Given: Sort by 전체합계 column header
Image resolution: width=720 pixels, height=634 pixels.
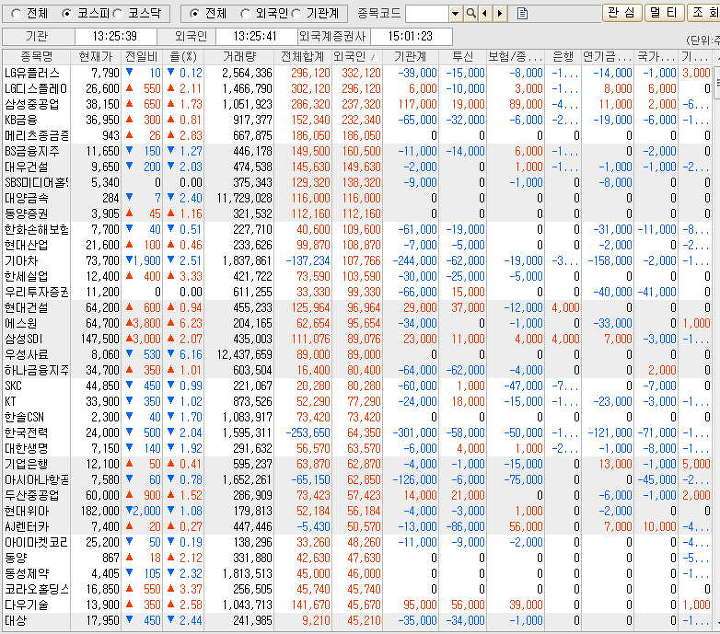Looking at the screenshot, I should tap(303, 57).
